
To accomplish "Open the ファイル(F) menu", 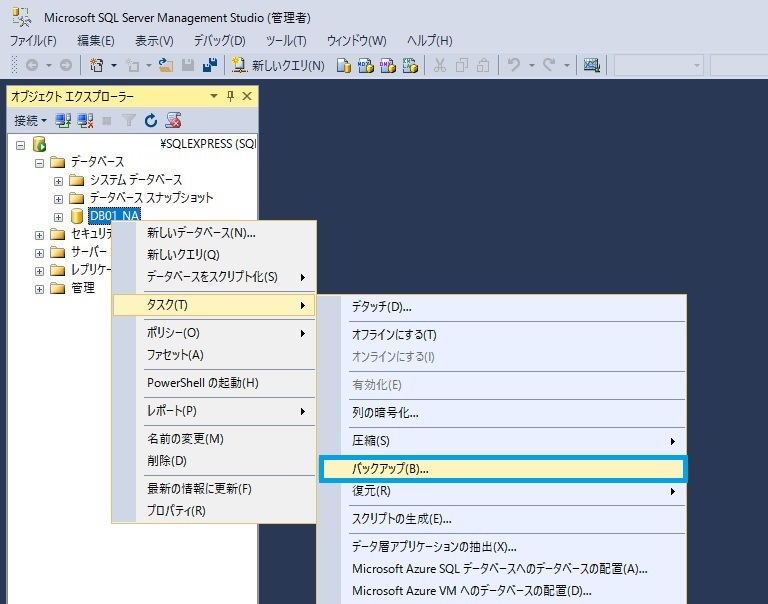I will point(33,41).
